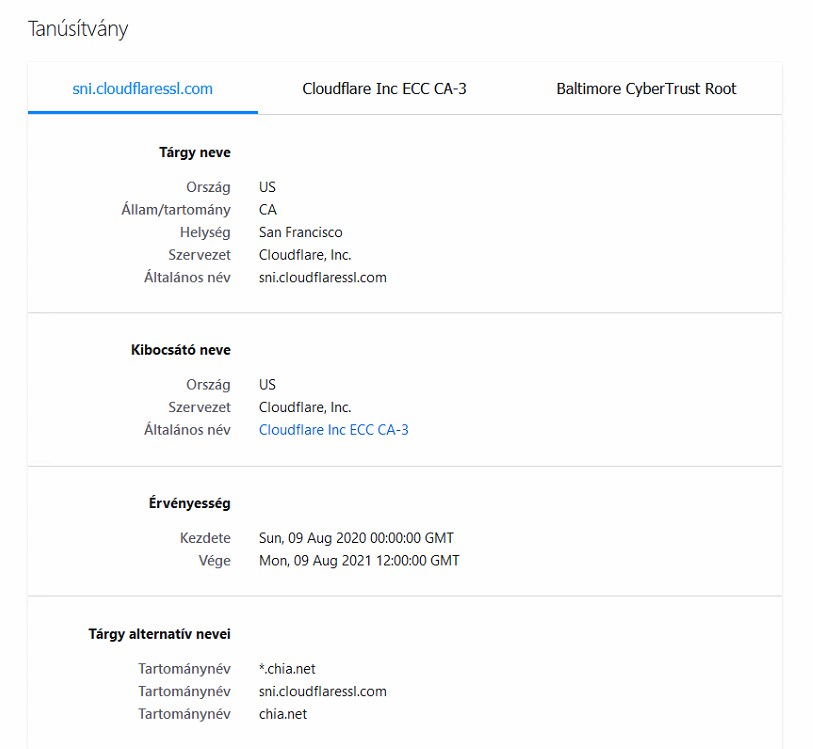
Task: Click the US value under Tárgy neve
Action: [267, 187]
